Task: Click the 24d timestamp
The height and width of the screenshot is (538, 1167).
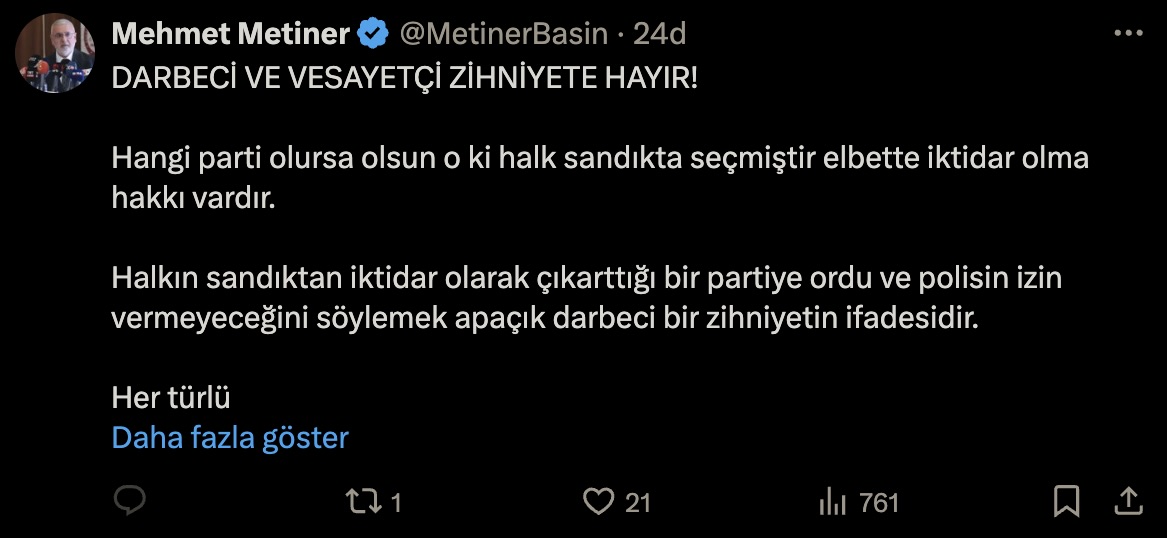Action: coord(660,34)
